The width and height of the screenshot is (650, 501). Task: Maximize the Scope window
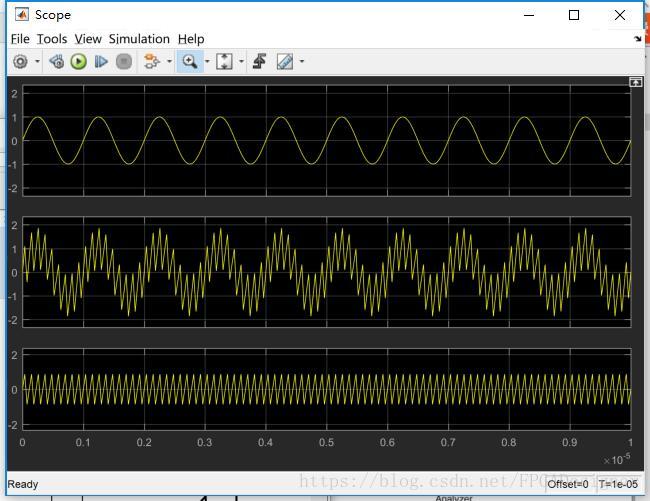click(x=574, y=15)
